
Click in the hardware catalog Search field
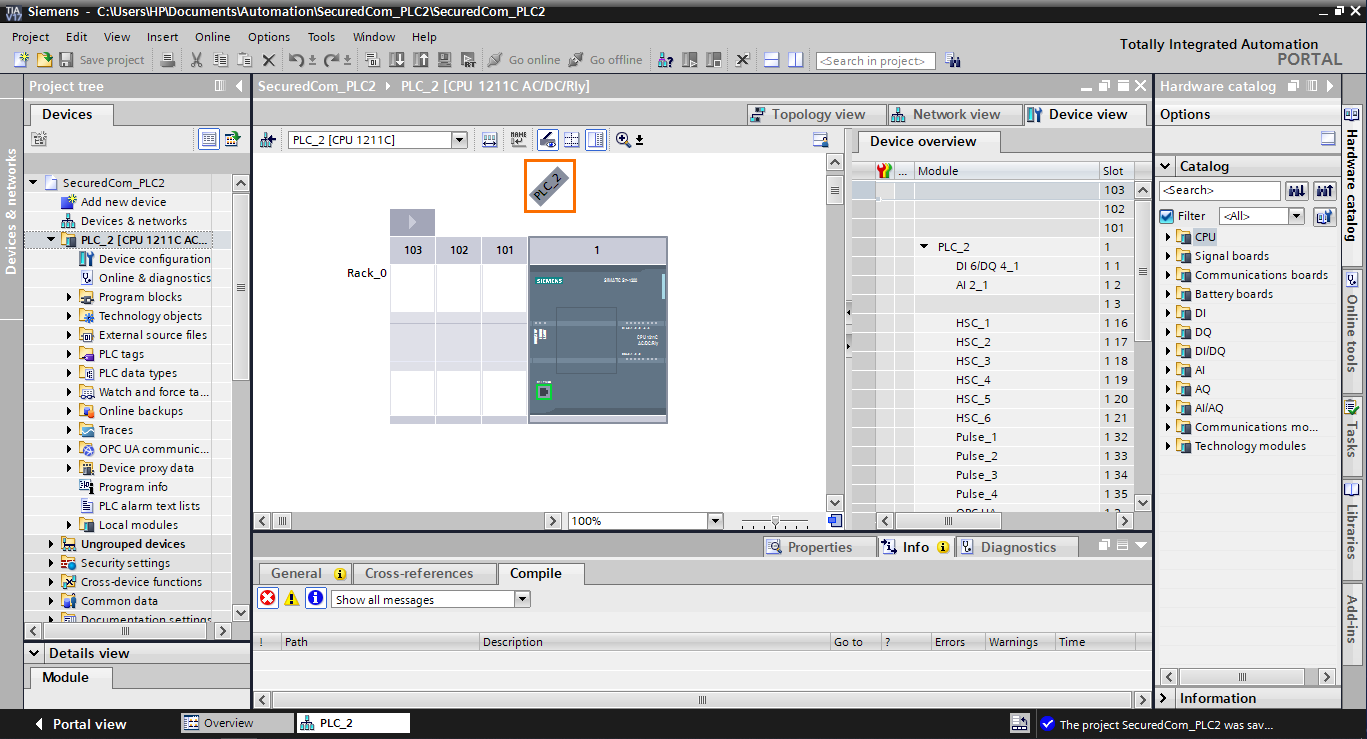(x=1219, y=190)
